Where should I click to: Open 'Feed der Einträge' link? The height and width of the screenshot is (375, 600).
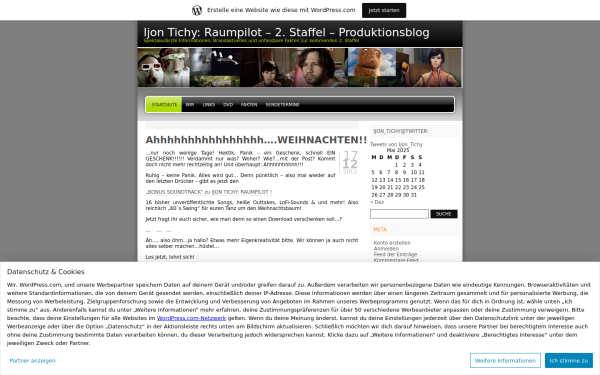point(395,254)
